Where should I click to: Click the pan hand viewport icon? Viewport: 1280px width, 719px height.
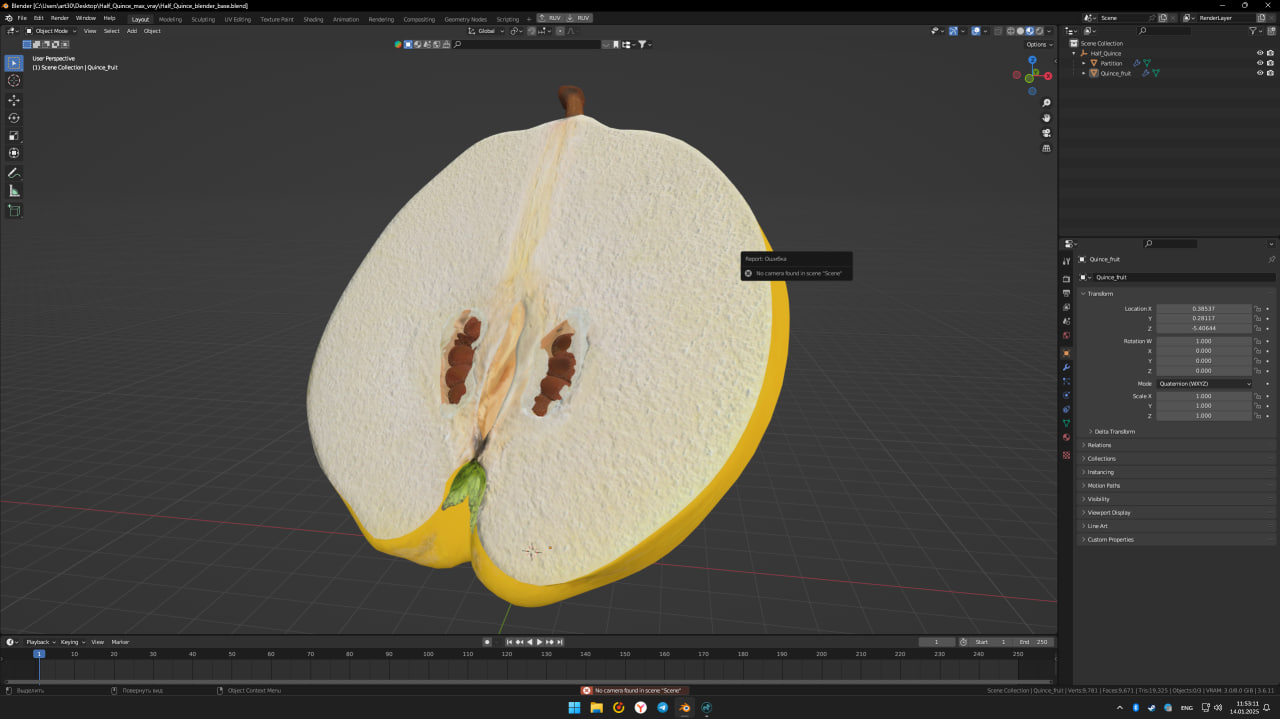pos(1046,118)
